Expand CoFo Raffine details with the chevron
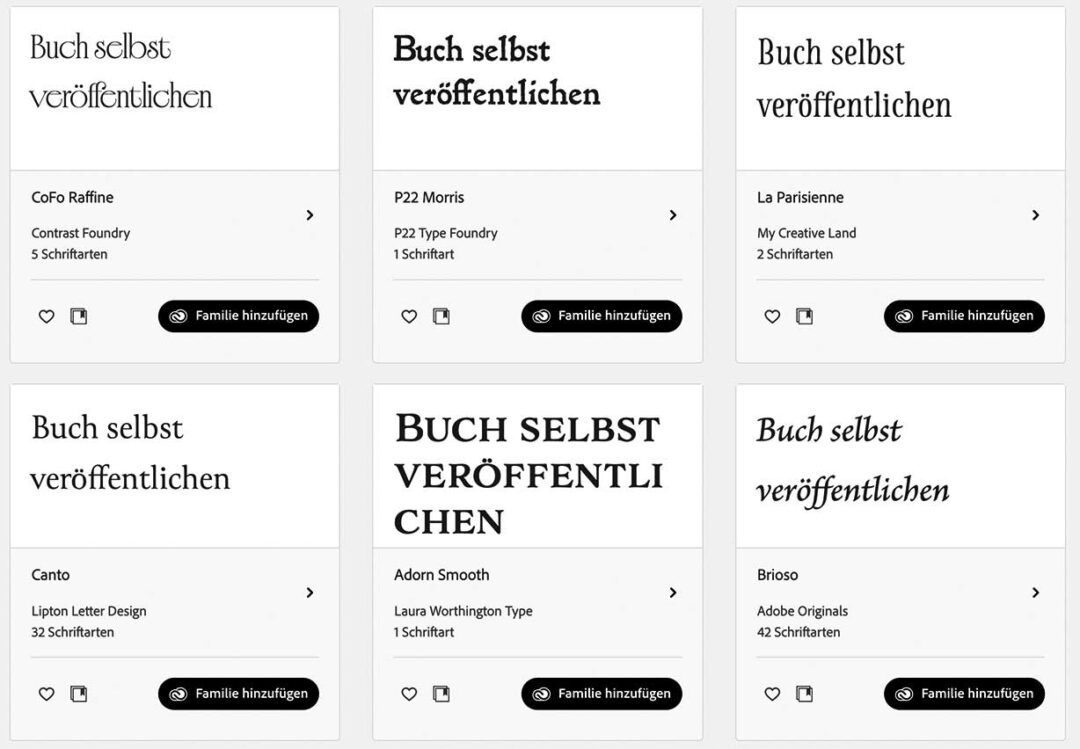Image resolution: width=1080 pixels, height=749 pixels. 310,215
